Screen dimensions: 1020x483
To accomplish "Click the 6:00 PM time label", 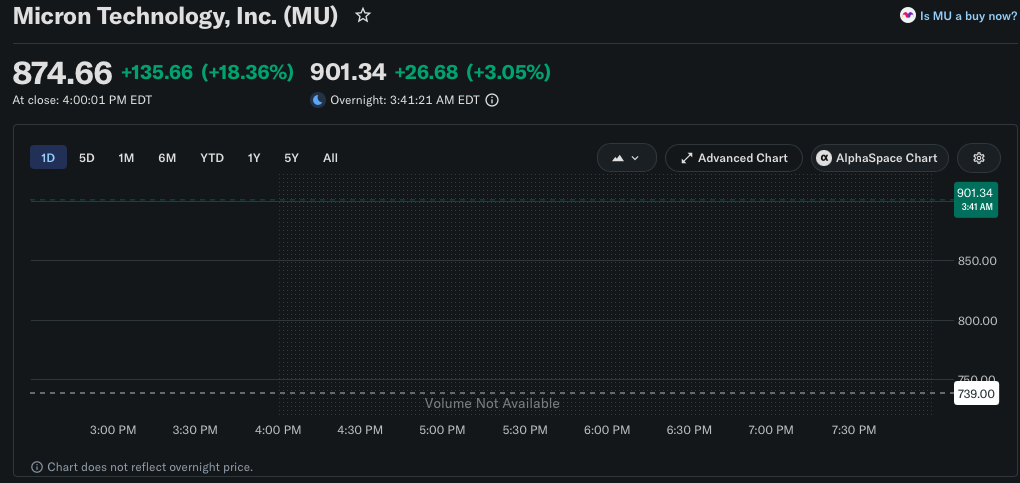I will pos(606,430).
